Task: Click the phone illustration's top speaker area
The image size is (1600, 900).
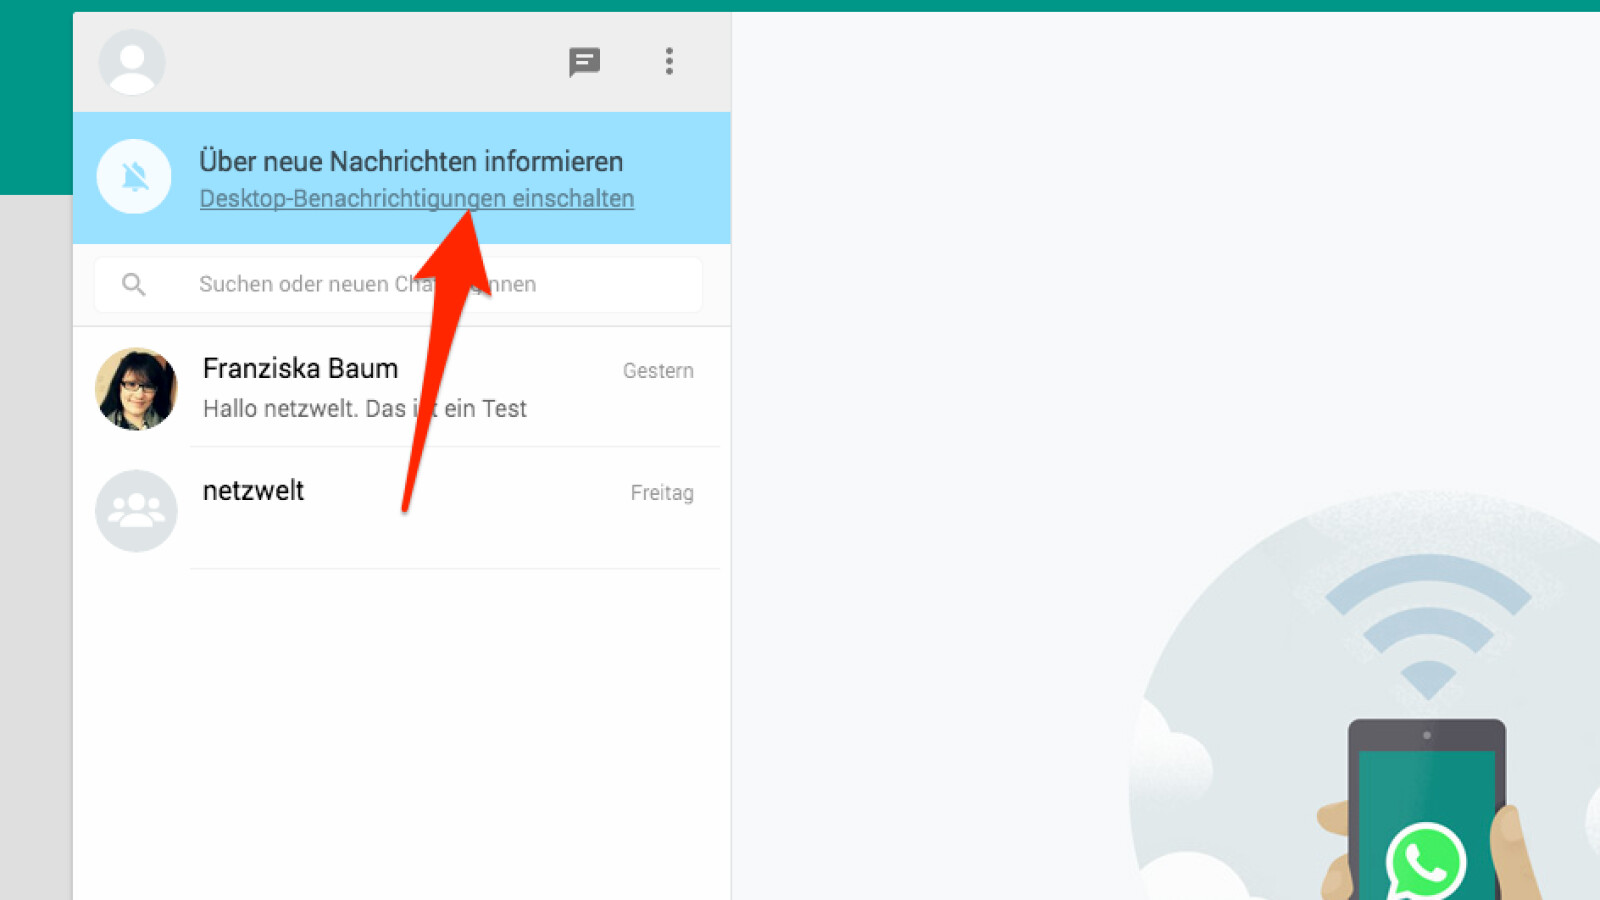Action: pyautogui.click(x=1427, y=735)
